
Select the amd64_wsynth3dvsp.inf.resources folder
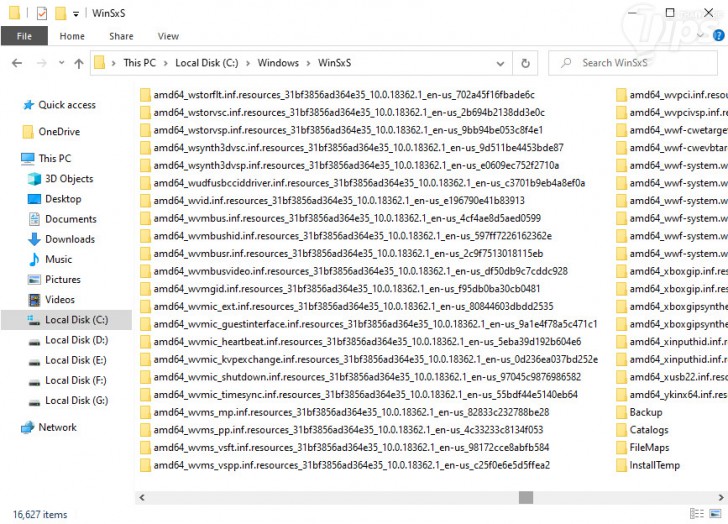click(350, 165)
